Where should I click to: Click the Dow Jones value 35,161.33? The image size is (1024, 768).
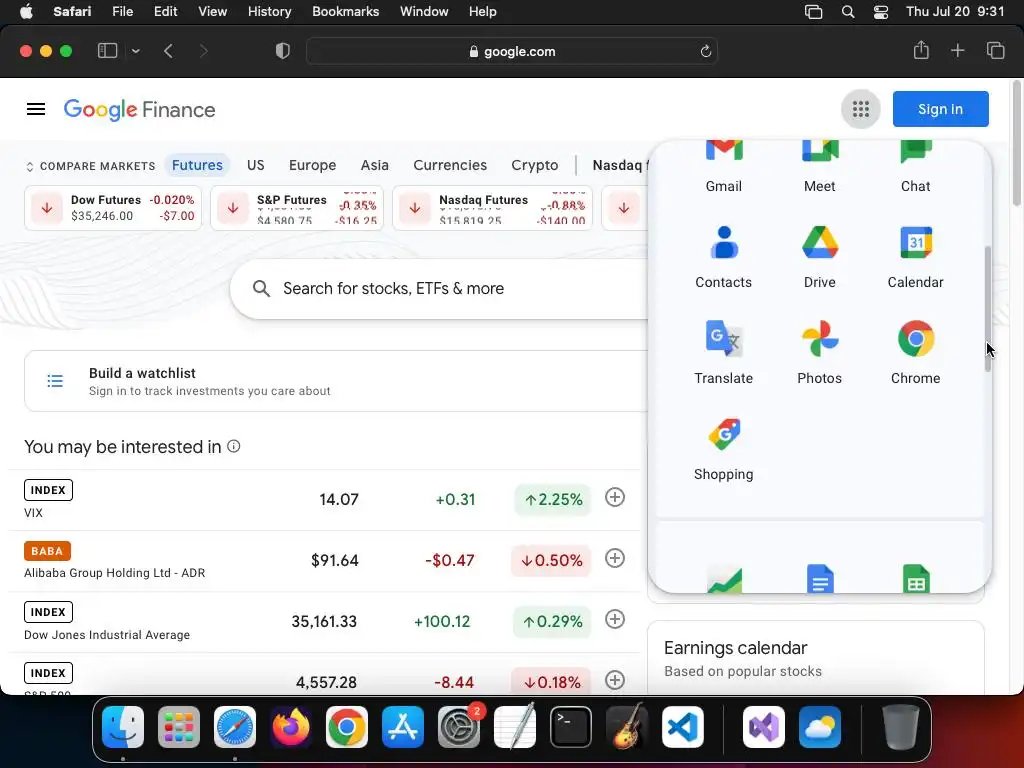pos(324,621)
